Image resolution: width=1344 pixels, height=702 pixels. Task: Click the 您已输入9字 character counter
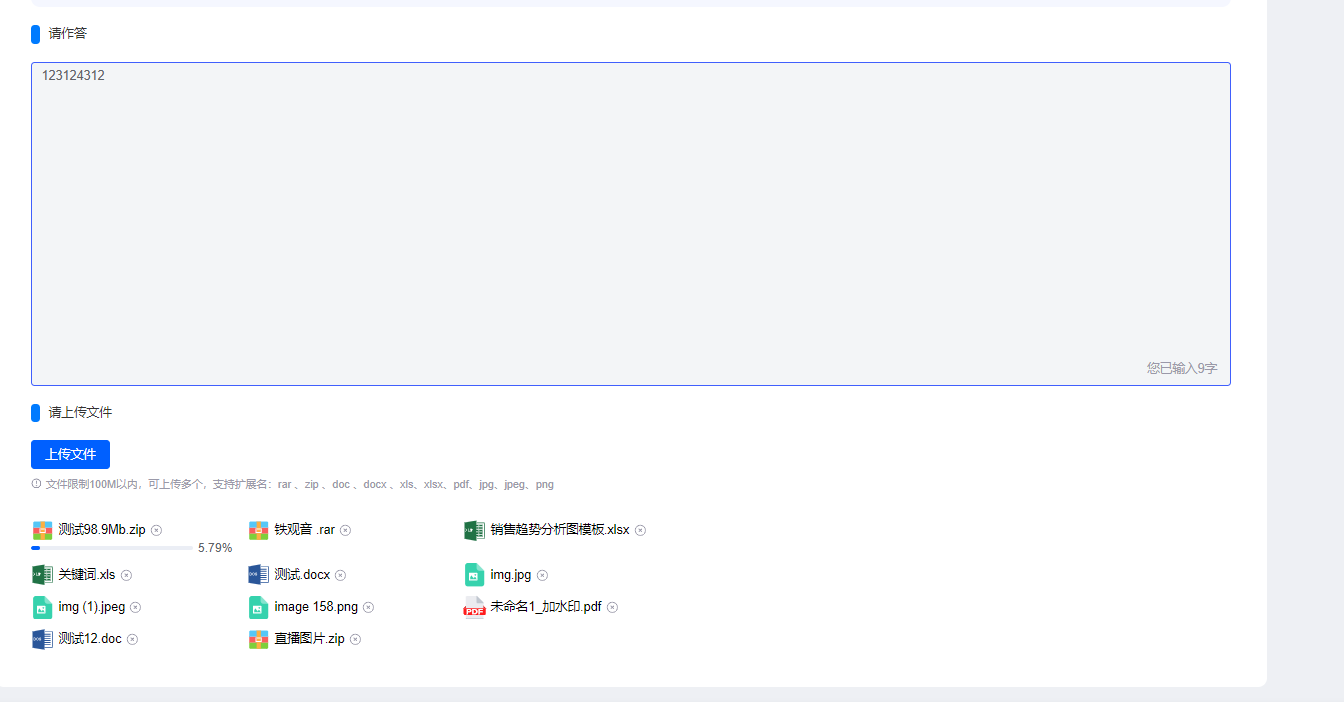pyautogui.click(x=1182, y=368)
